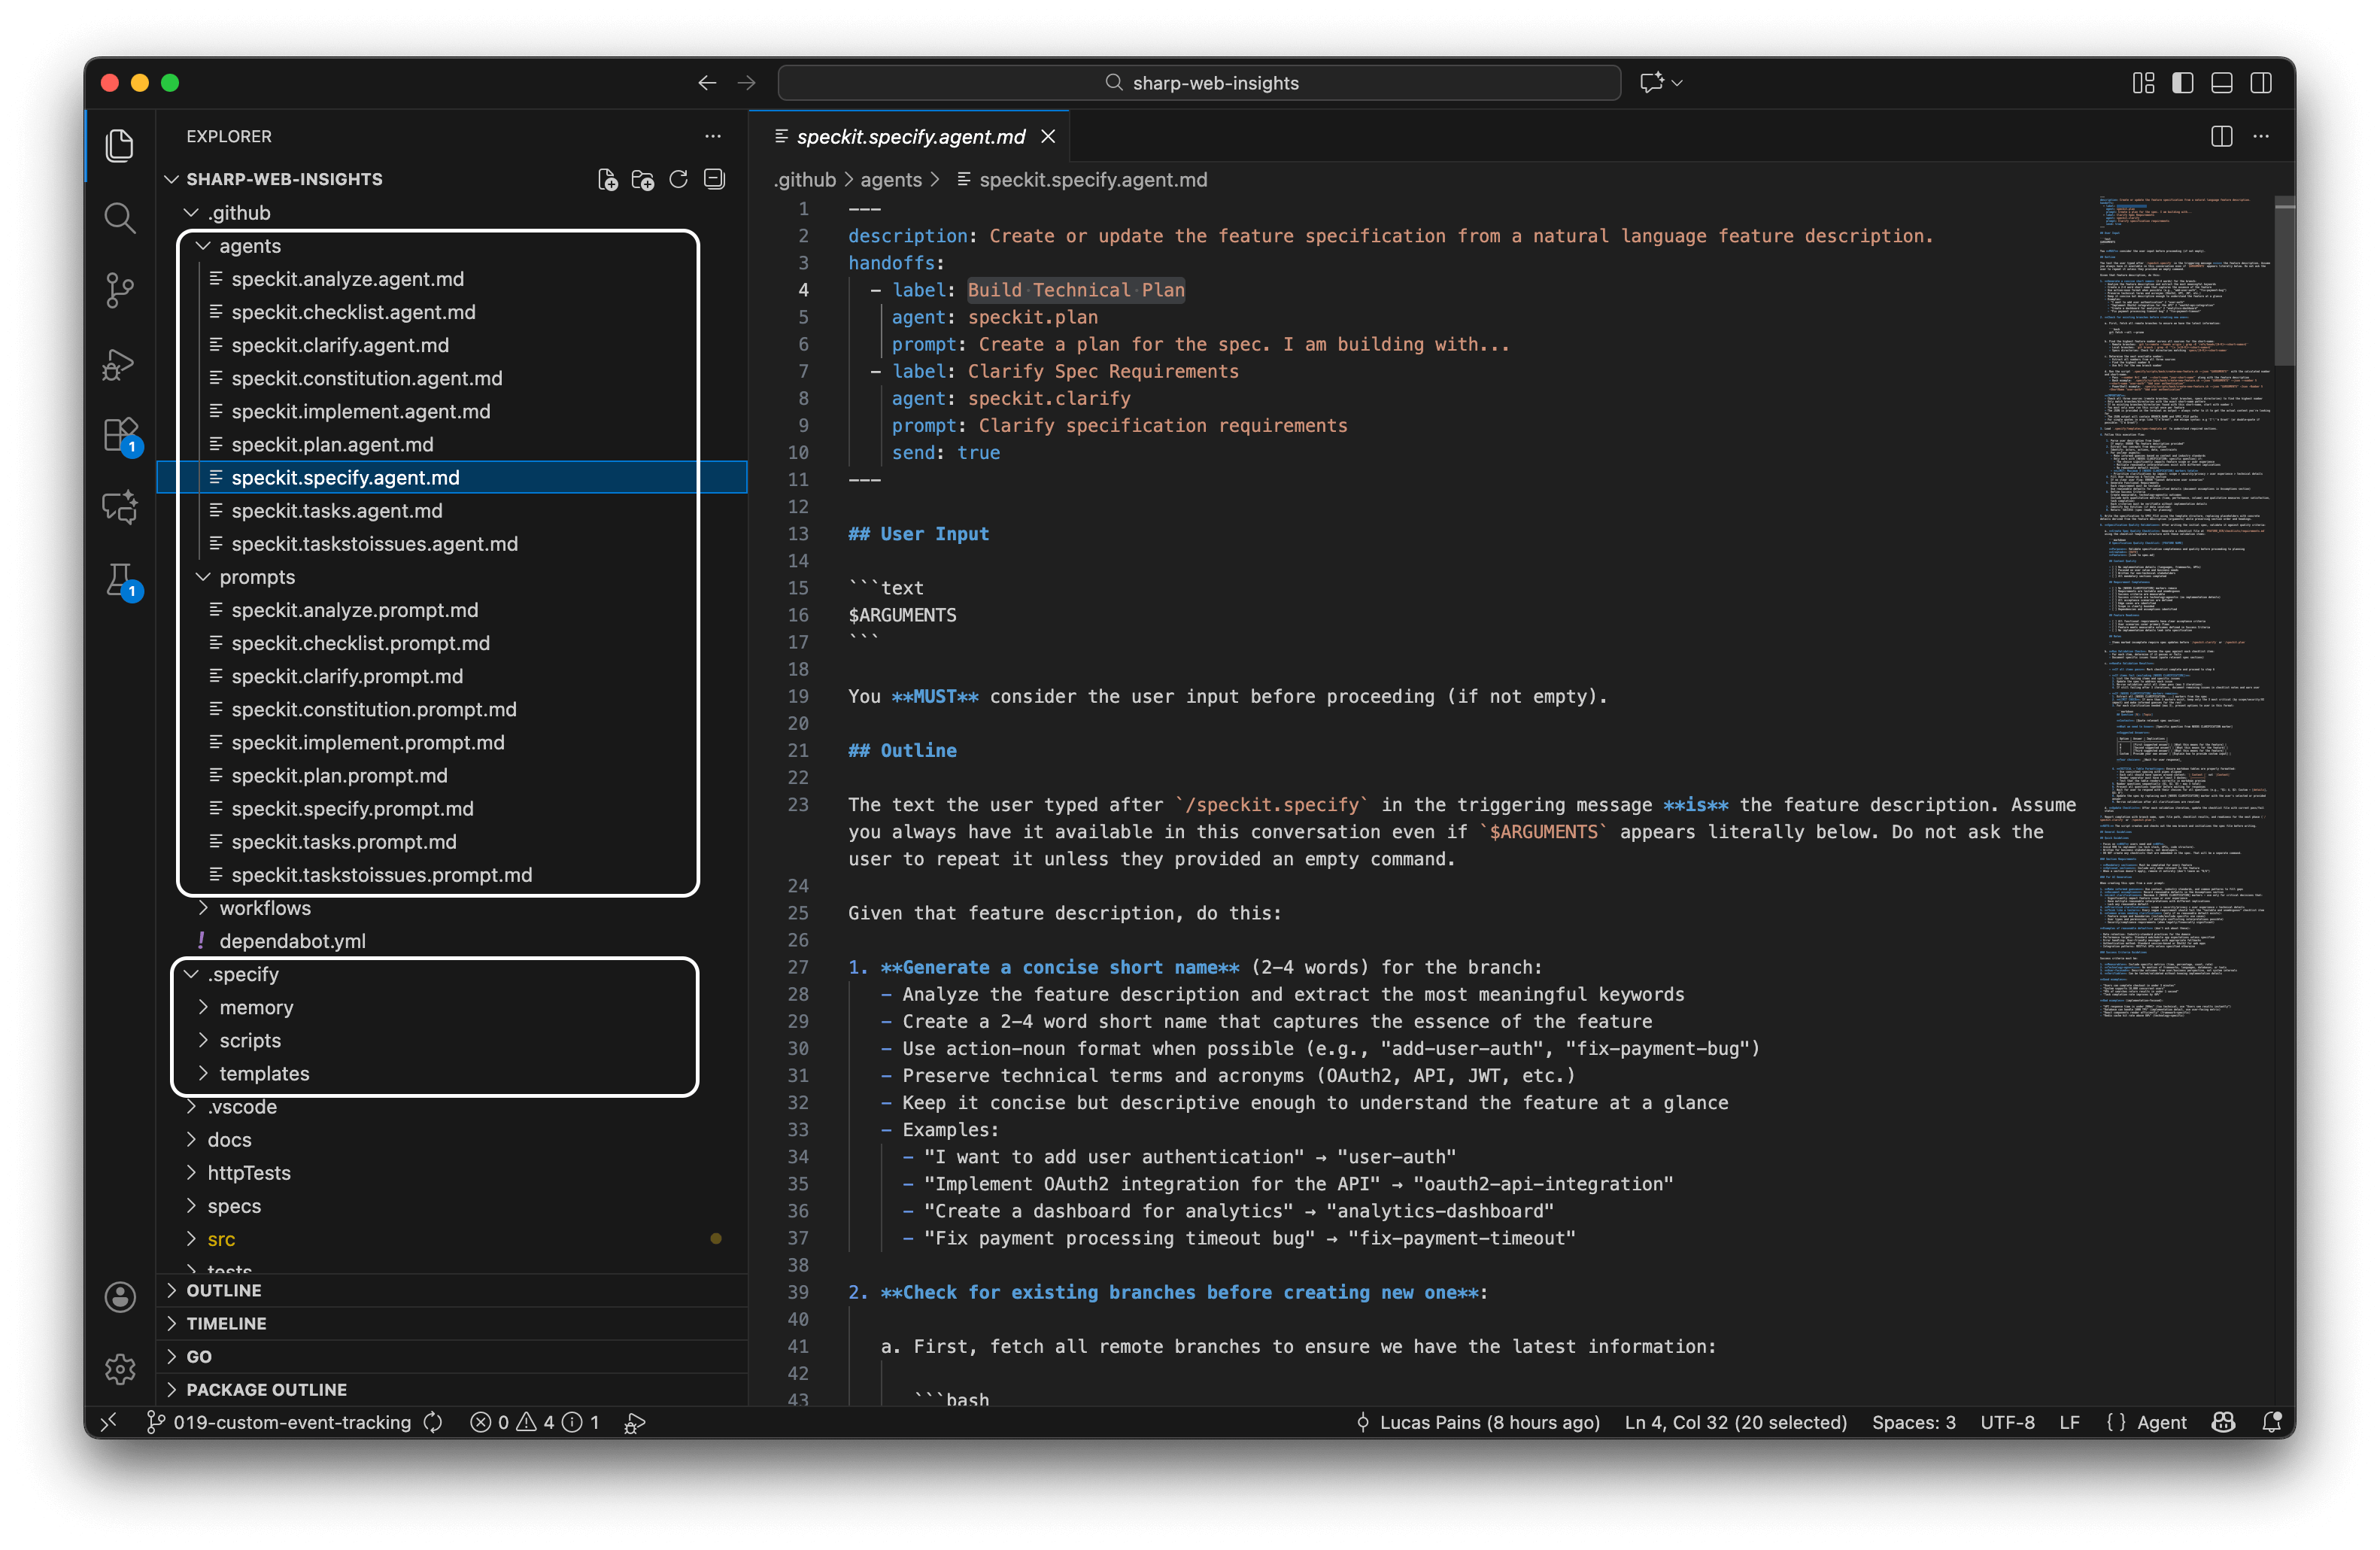Toggle the bottom panel visibility
Viewport: 2380px width, 1550px height.
tap(2221, 83)
